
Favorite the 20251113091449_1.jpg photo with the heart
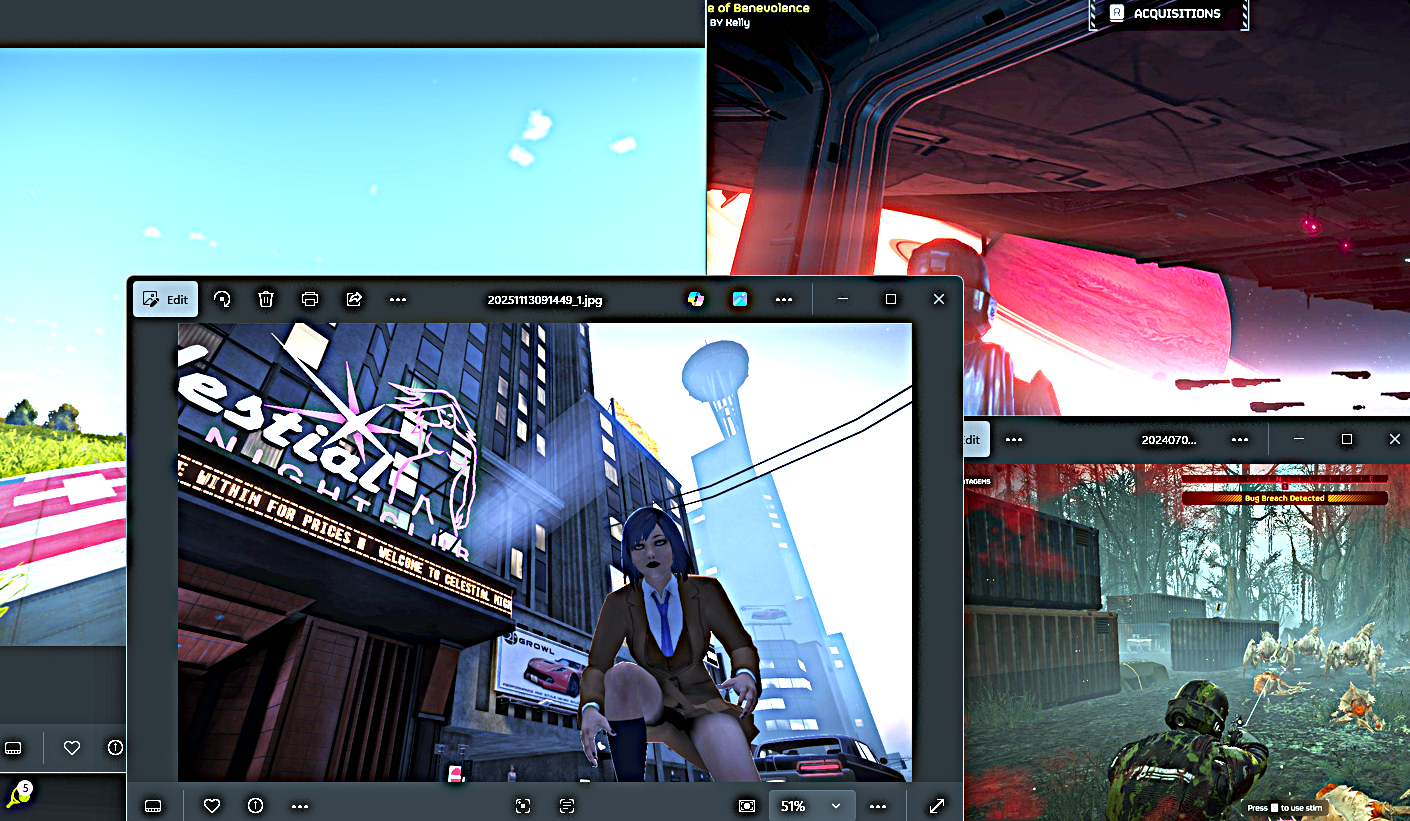tap(212, 805)
